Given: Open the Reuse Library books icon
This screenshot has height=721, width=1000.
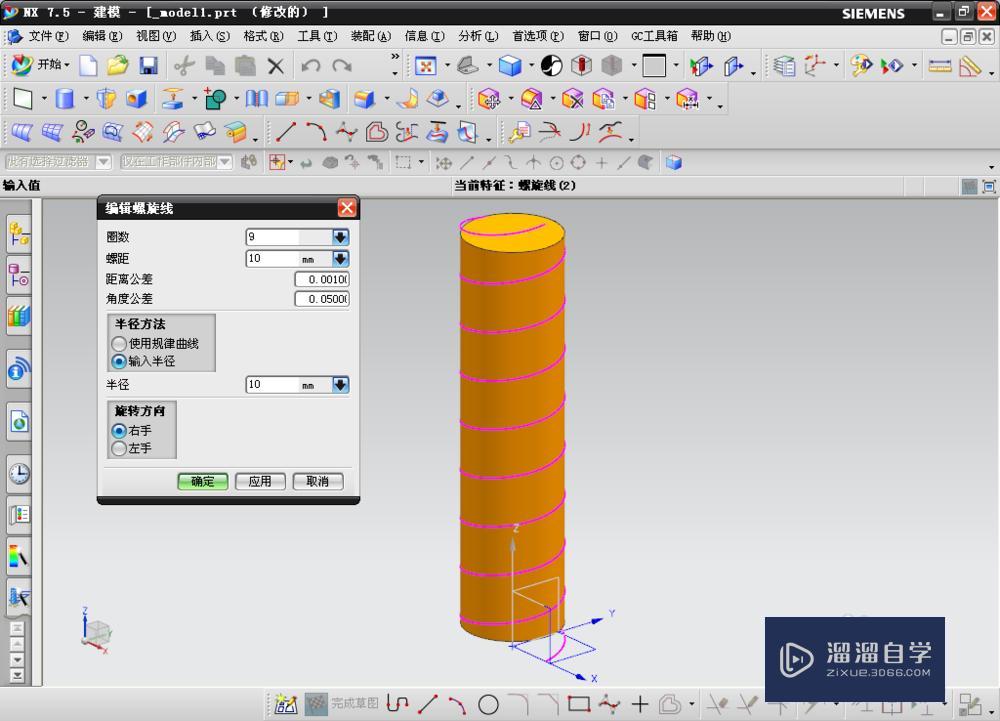Looking at the screenshot, I should pyautogui.click(x=19, y=316).
